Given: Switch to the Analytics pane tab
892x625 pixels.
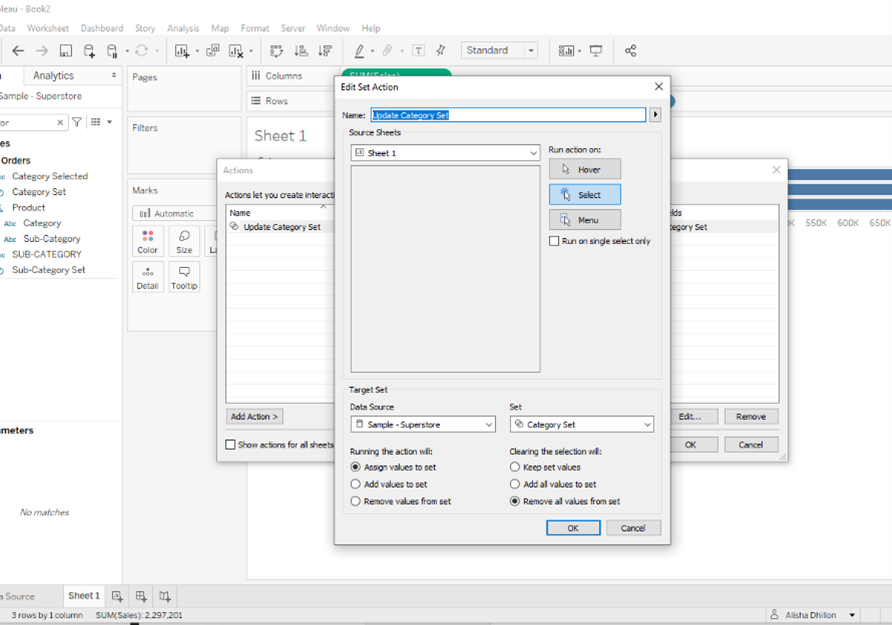Looking at the screenshot, I should coord(53,75).
